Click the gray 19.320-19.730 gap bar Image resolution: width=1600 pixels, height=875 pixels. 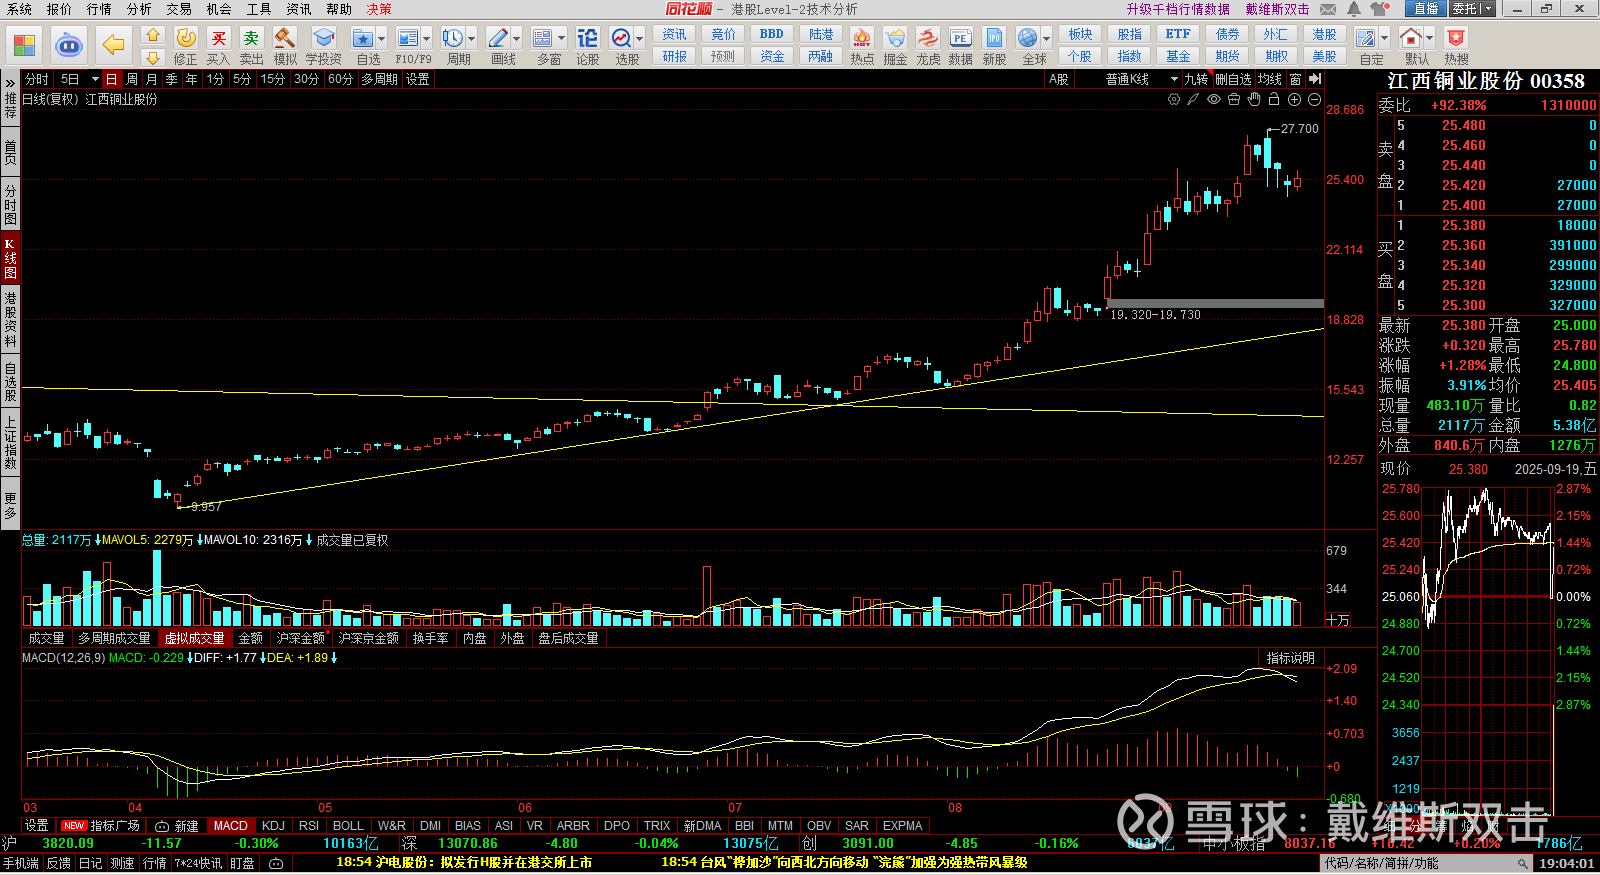(x=1215, y=303)
